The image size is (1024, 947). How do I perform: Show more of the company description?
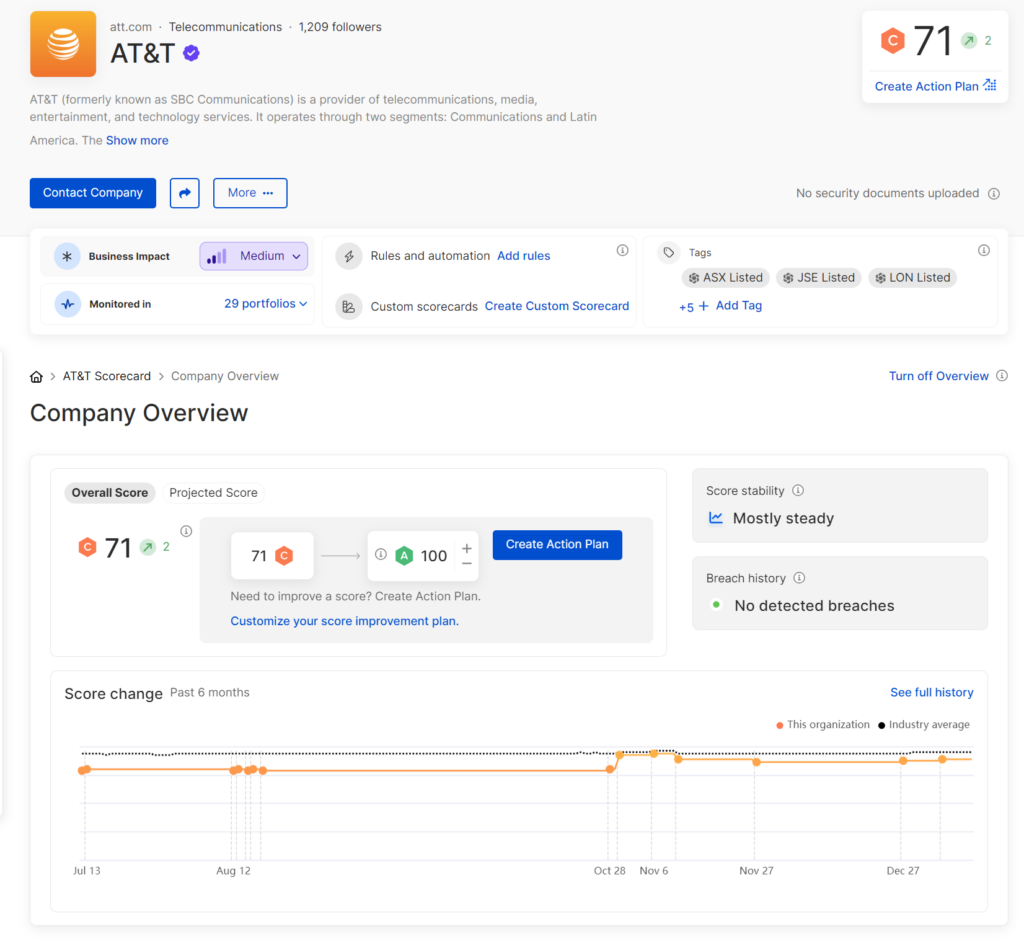(137, 140)
